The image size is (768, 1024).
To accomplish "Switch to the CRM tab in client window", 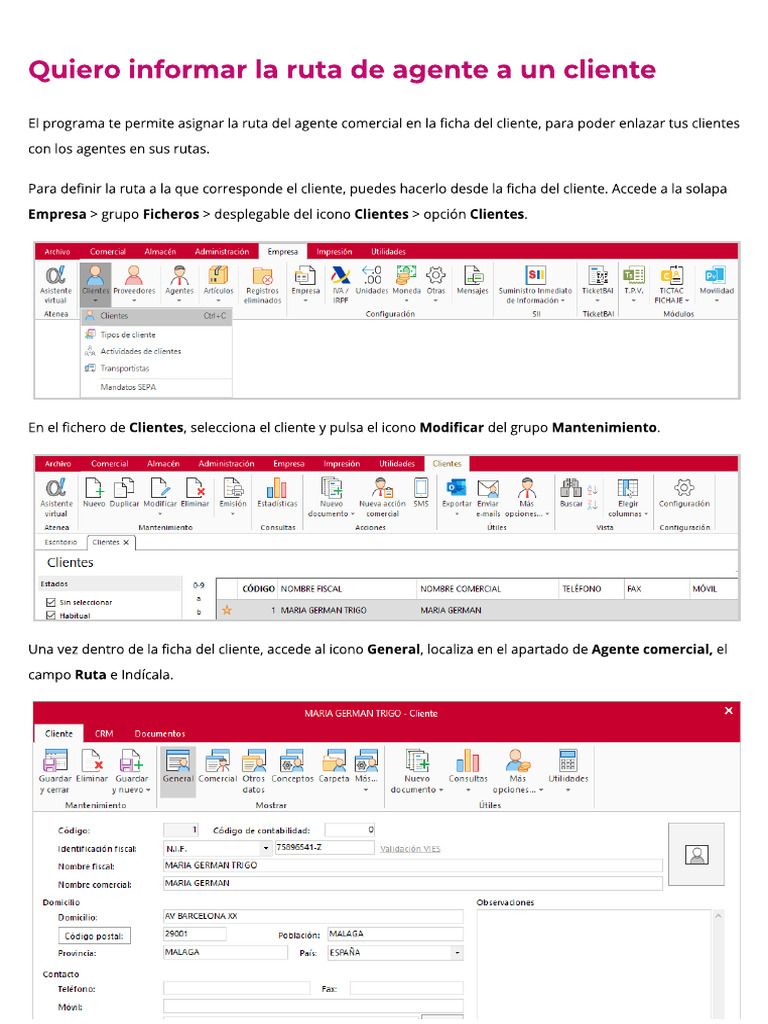I will pos(104,733).
